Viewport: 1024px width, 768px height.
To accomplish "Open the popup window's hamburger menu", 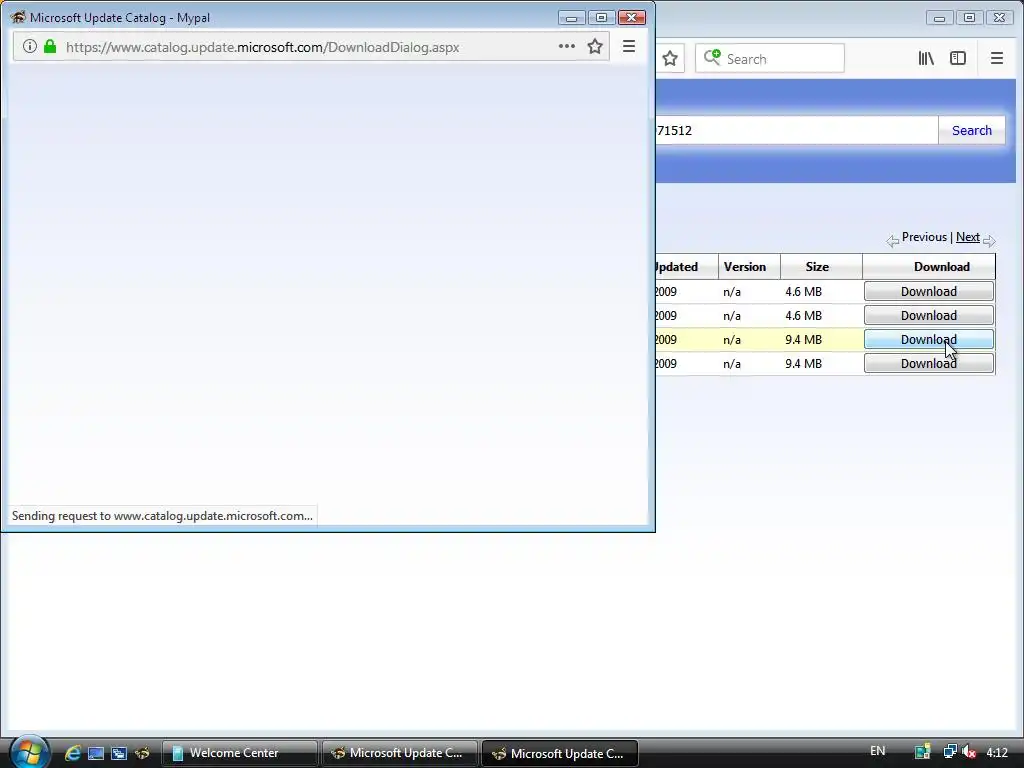I will [629, 46].
